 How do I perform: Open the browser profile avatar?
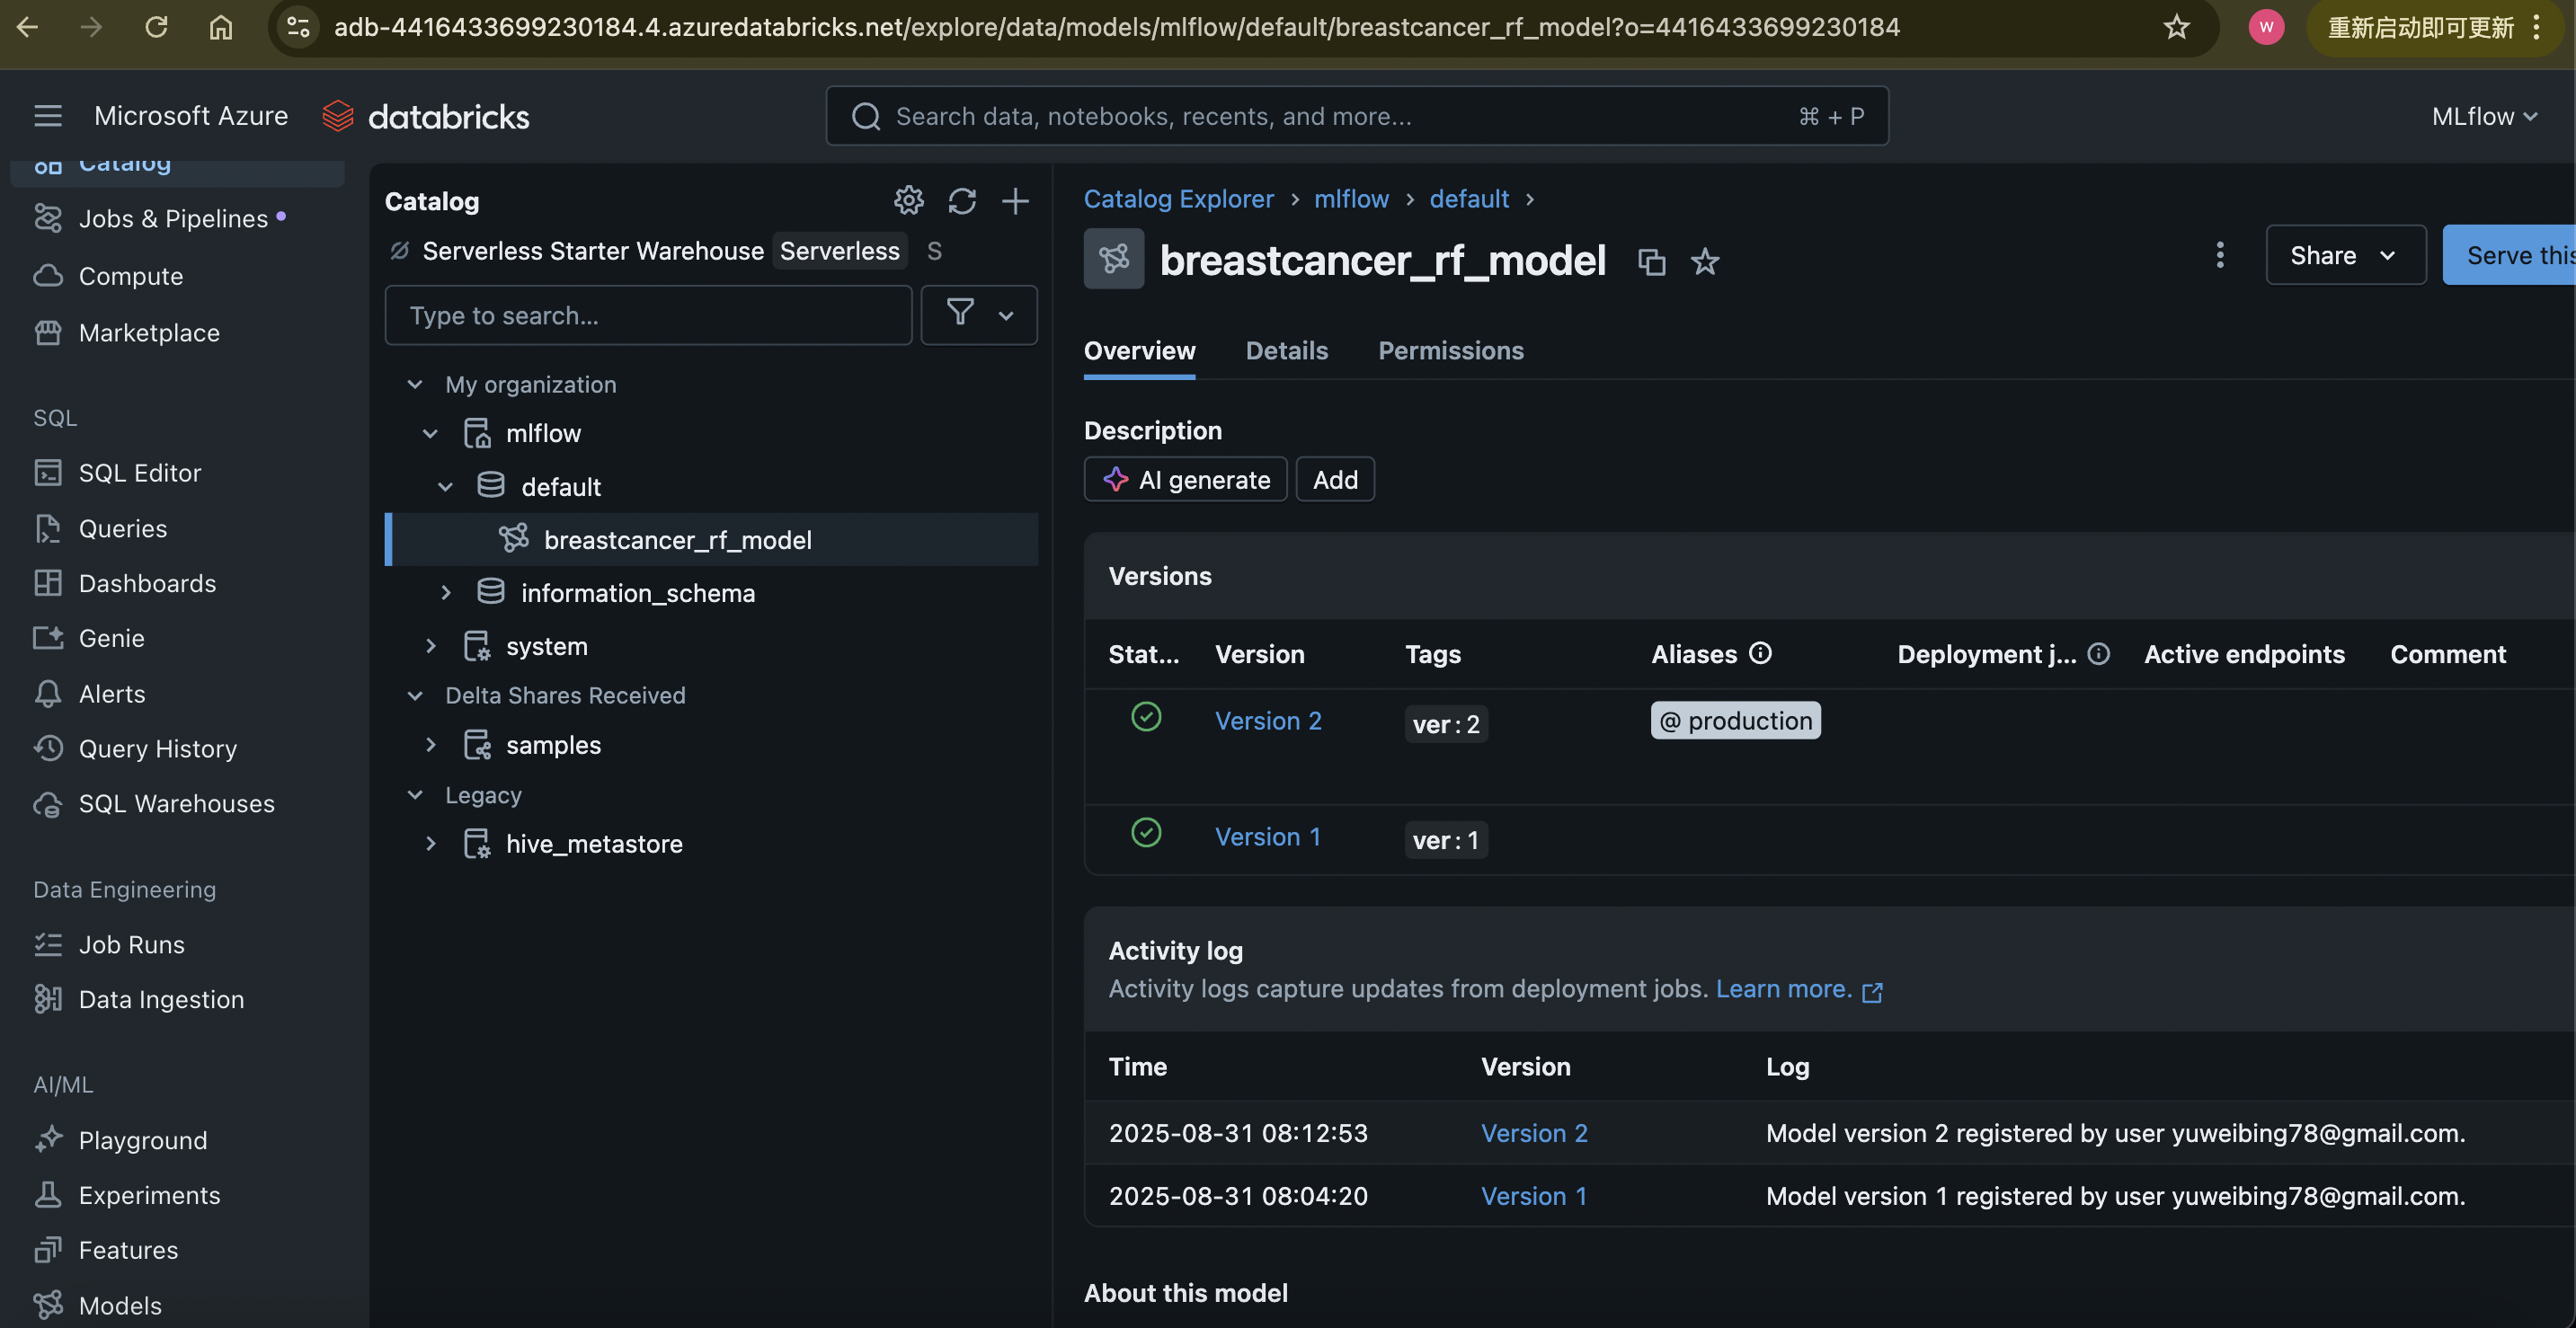click(2266, 27)
